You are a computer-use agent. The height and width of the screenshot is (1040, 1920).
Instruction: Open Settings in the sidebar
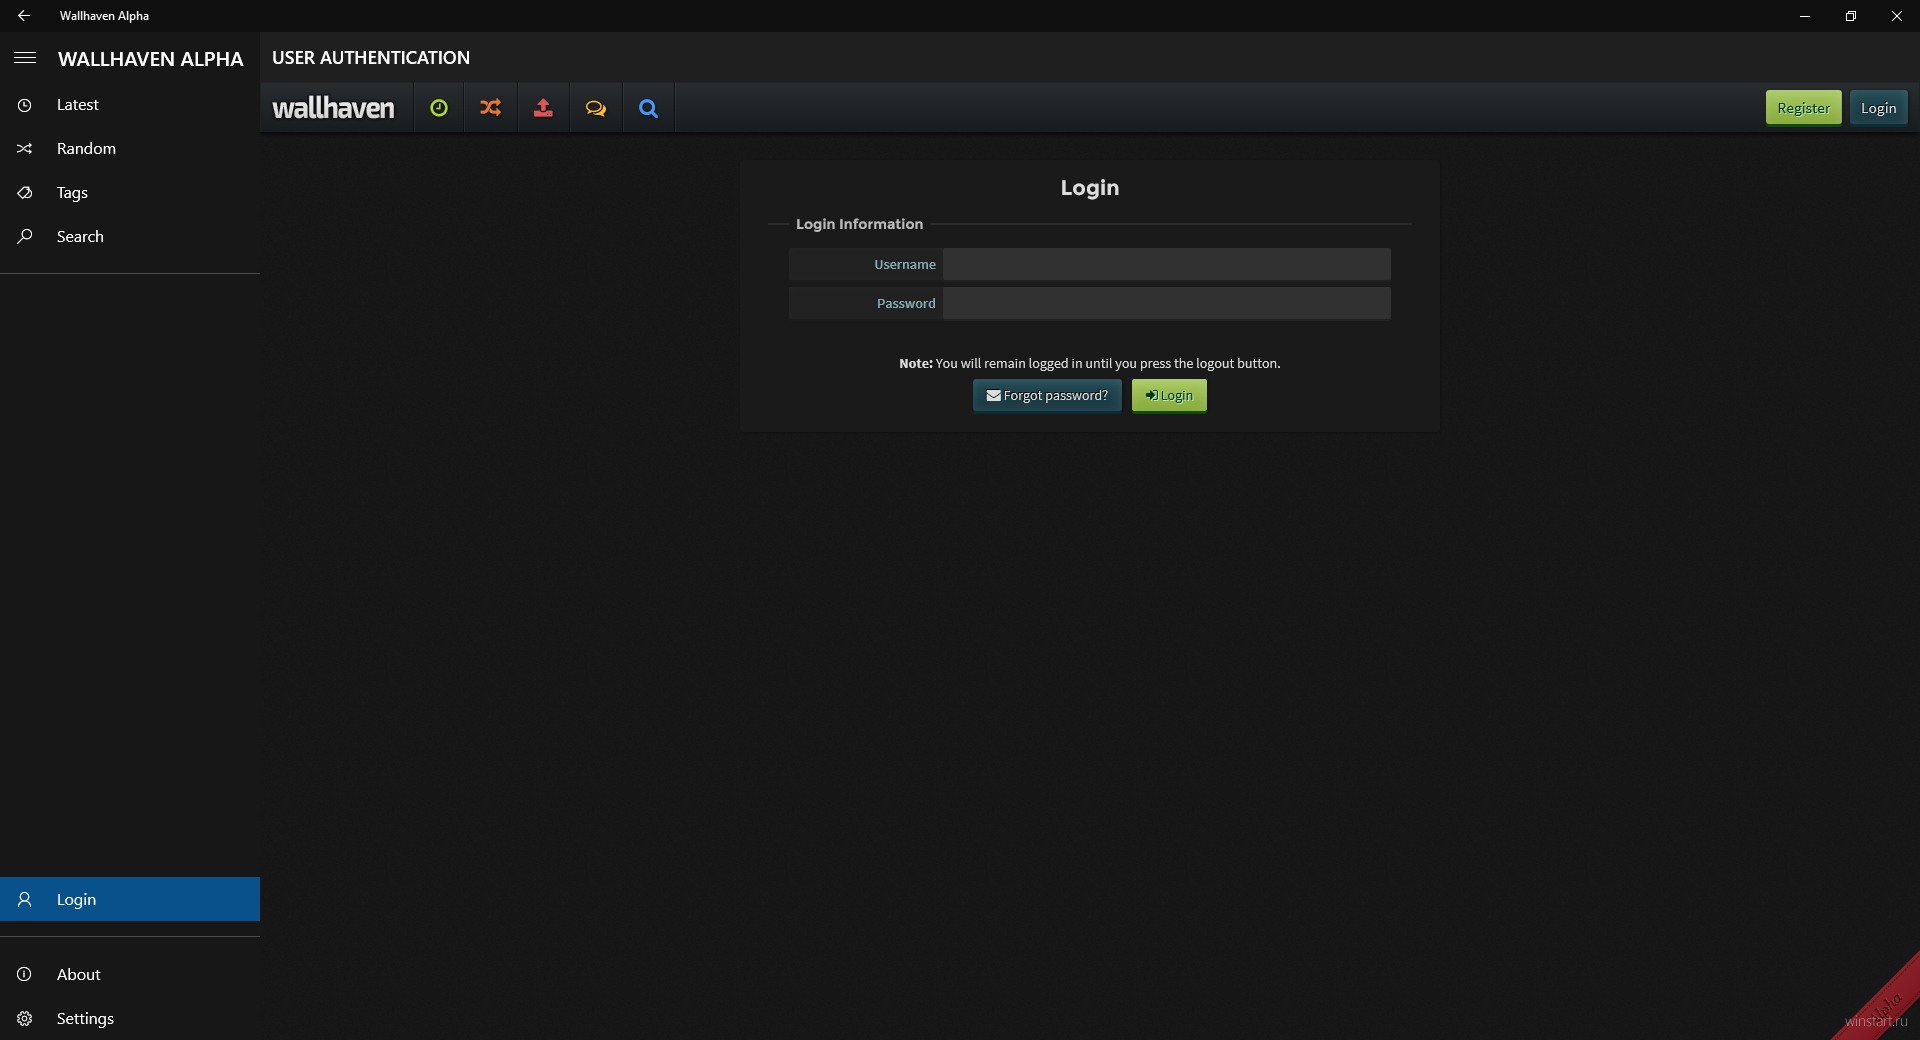(130, 1018)
